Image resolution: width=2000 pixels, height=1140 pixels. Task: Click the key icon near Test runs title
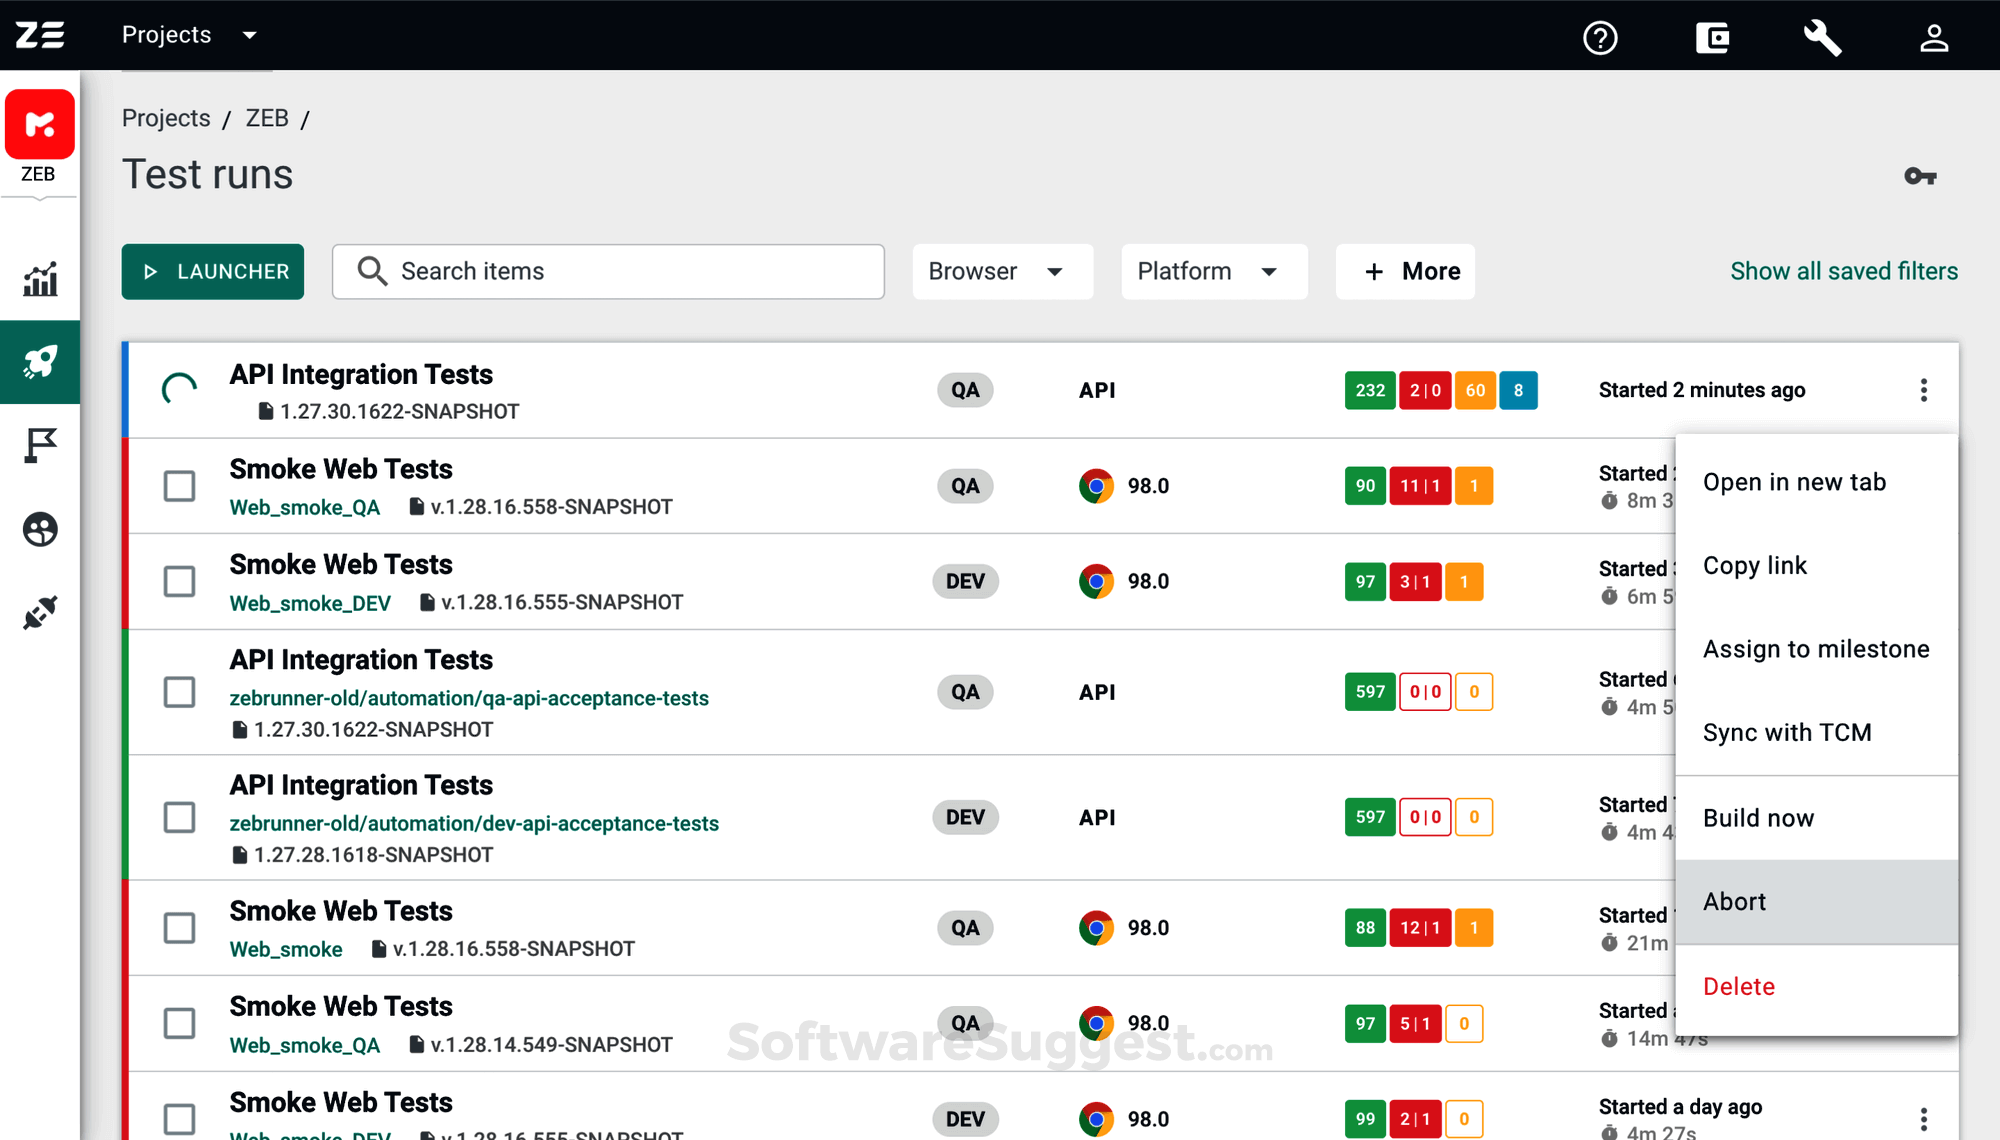pyautogui.click(x=1920, y=176)
